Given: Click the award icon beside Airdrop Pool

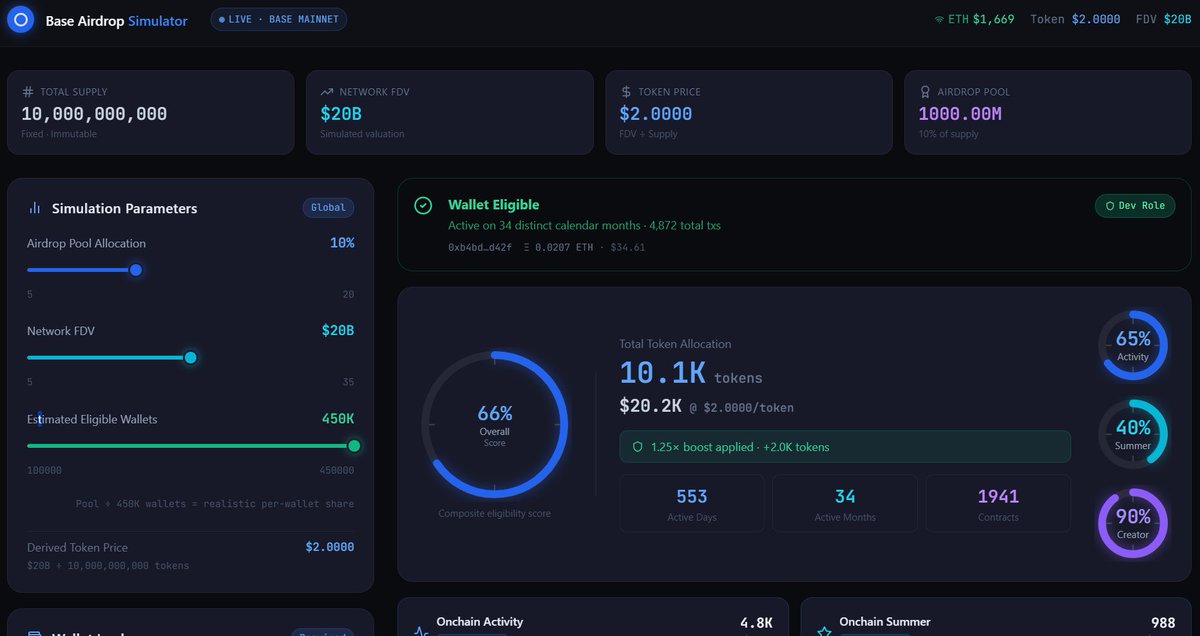Looking at the screenshot, I should click(925, 92).
